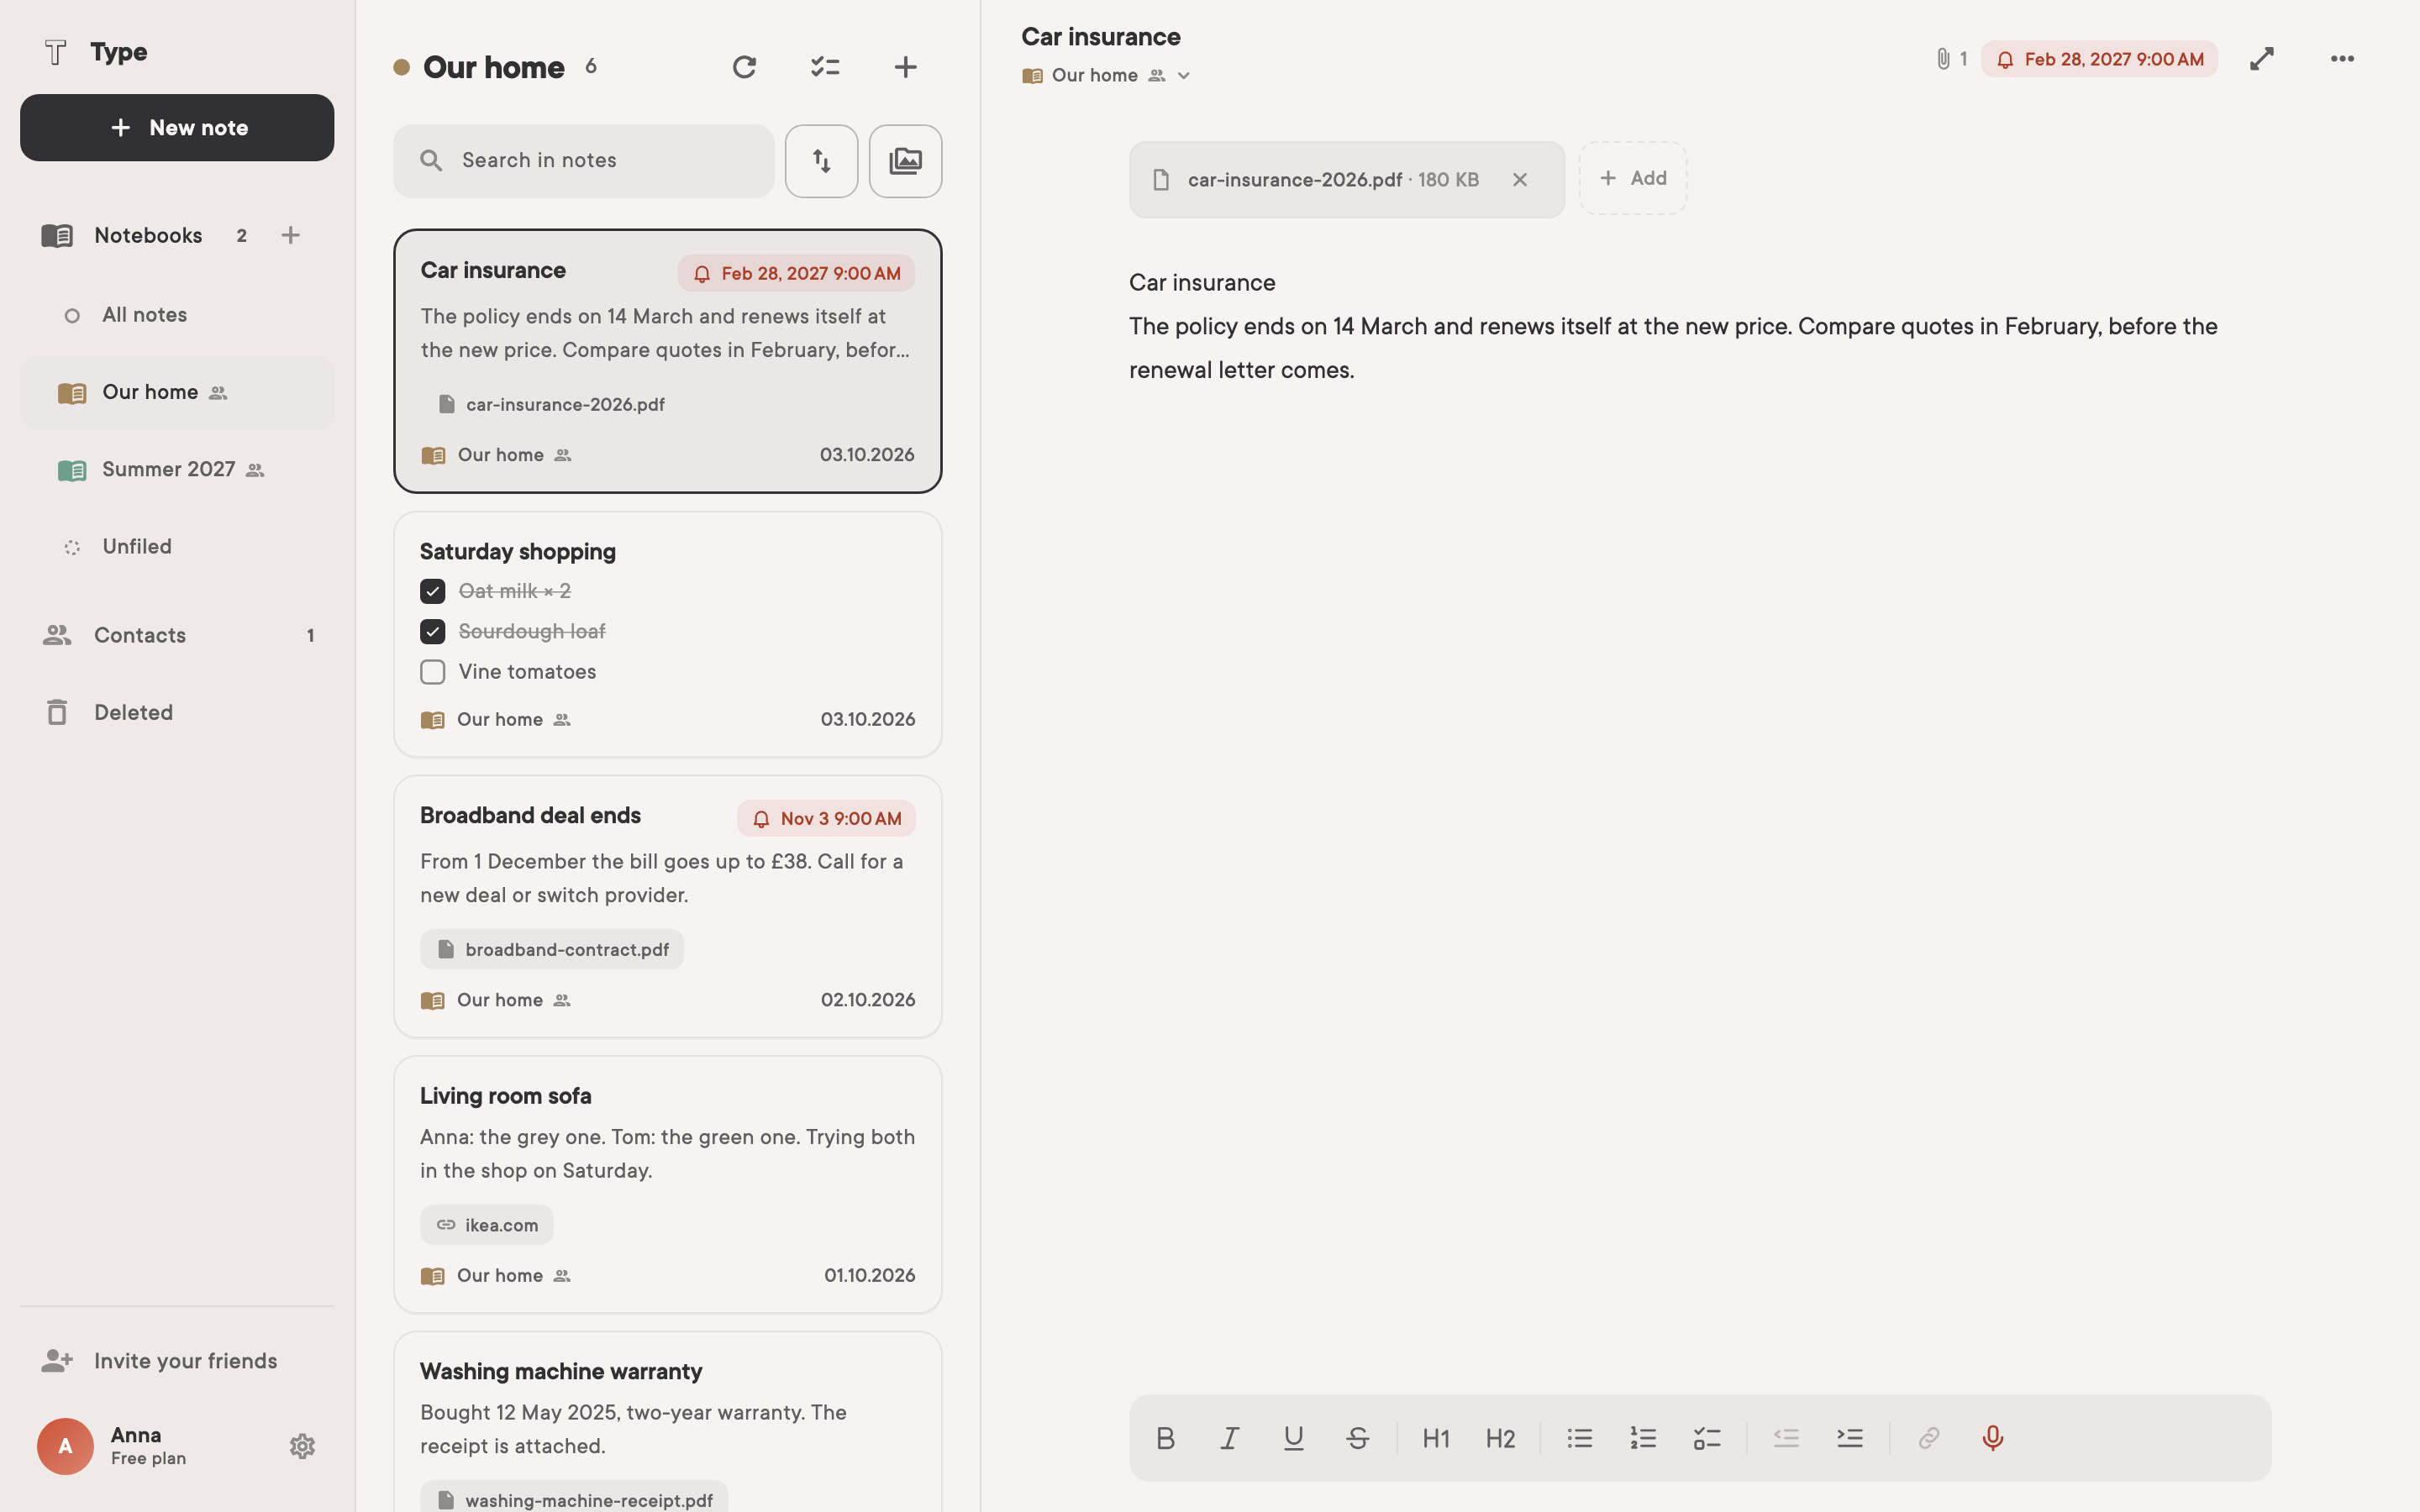Refresh the Our home notes list

click(744, 67)
